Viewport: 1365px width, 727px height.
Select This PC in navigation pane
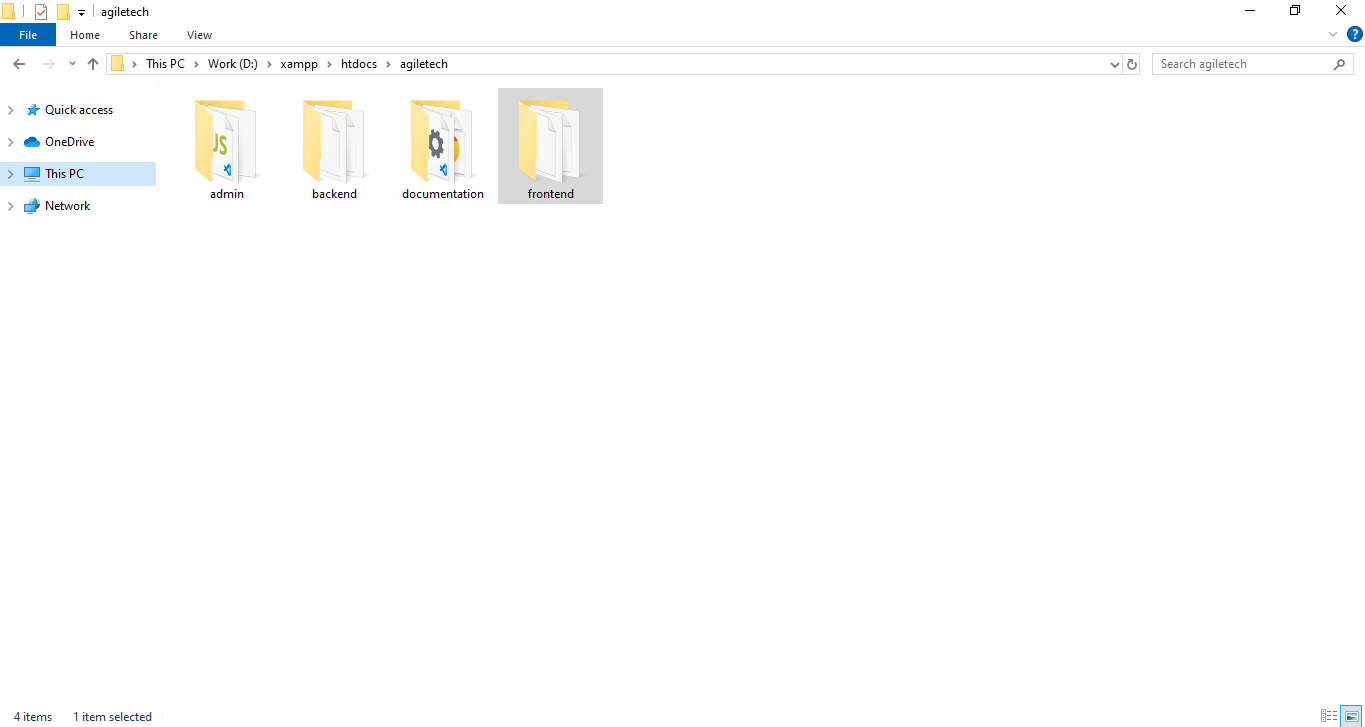click(x=64, y=174)
